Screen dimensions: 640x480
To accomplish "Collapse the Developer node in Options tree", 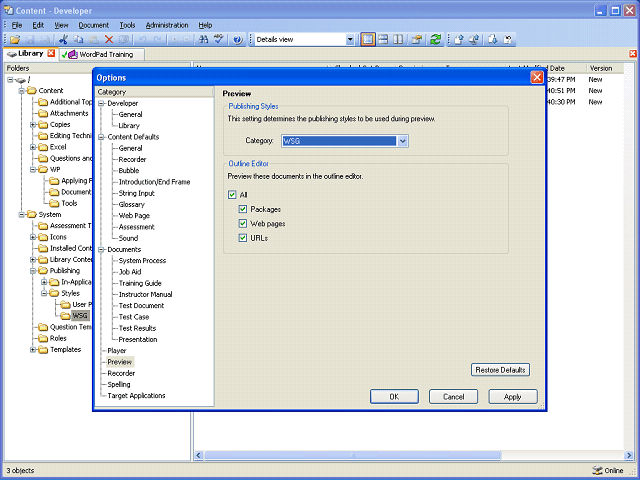I will coord(101,103).
